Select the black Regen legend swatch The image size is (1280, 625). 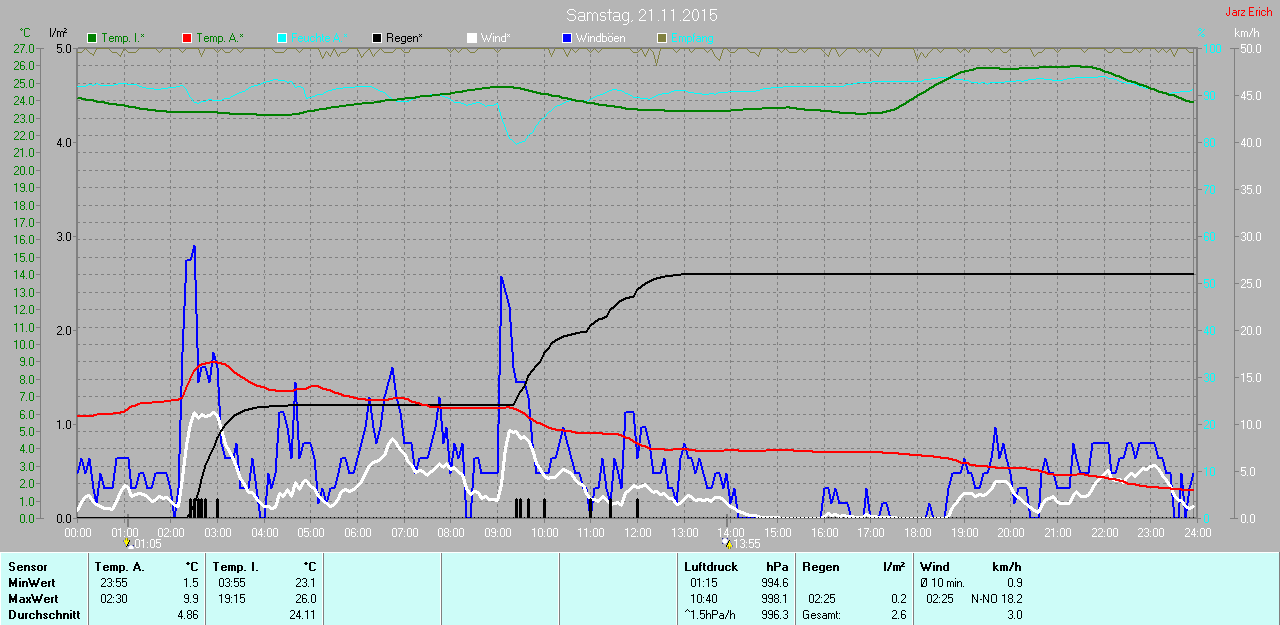[377, 38]
